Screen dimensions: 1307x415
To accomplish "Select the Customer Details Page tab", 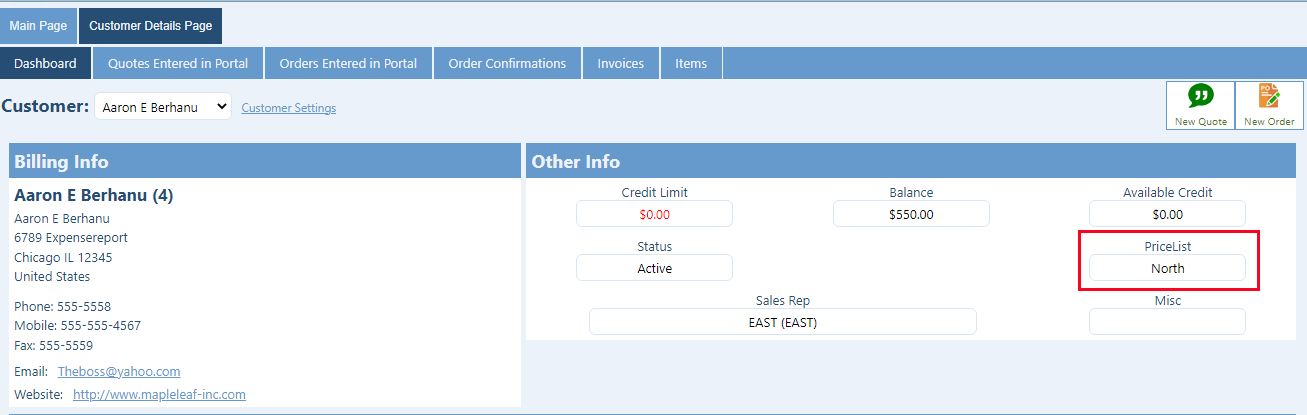I will (x=150, y=26).
